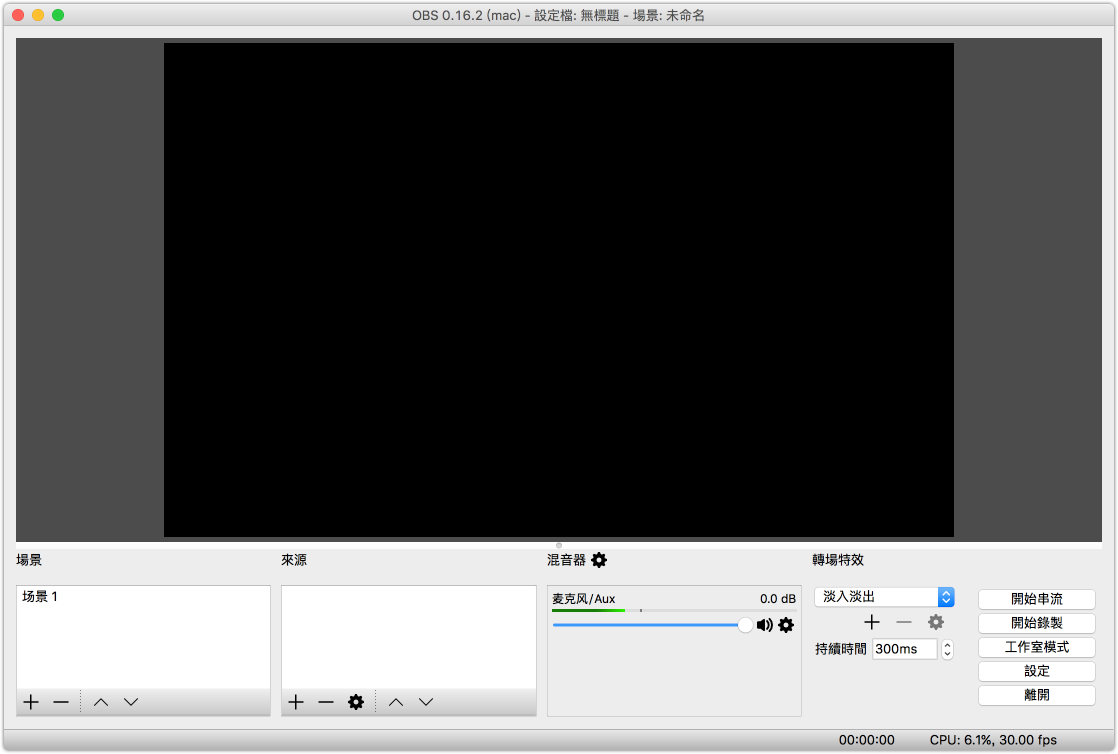This screenshot has width=1118, height=754.
Task: Click 開始串流 to start streaming
Action: point(1037,598)
